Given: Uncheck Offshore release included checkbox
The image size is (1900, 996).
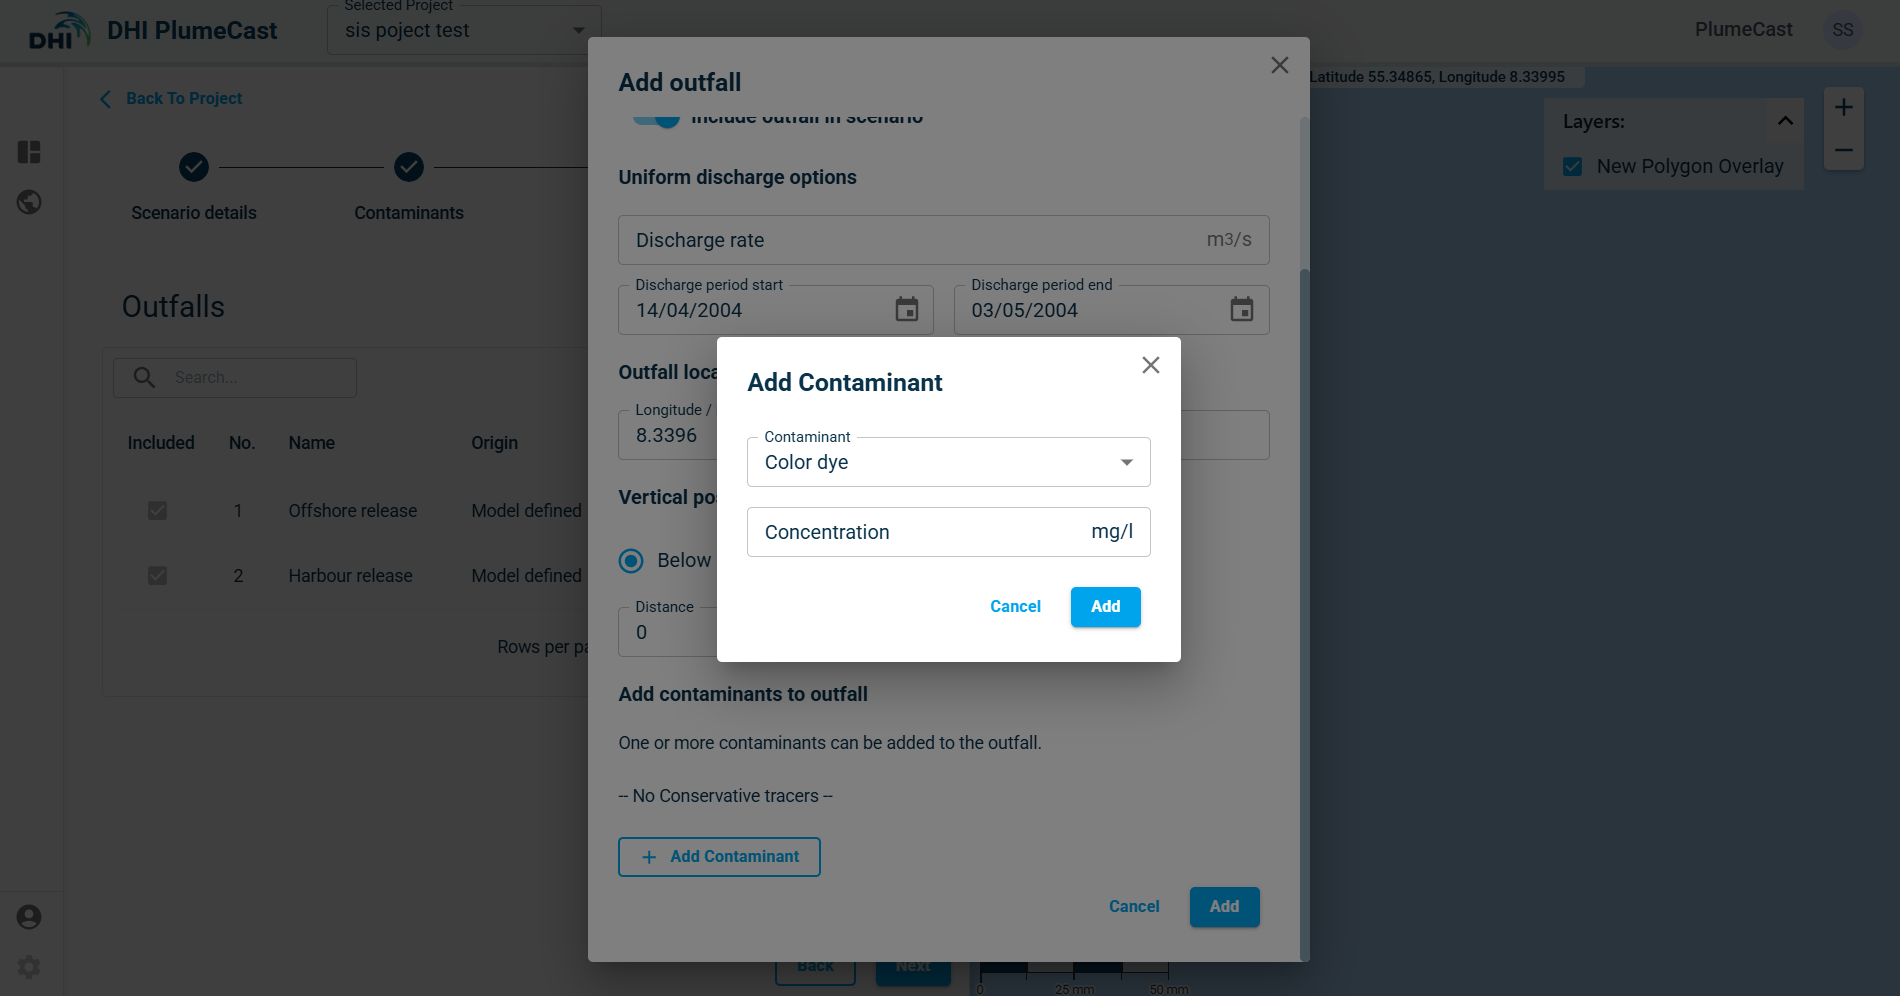Looking at the screenshot, I should [x=157, y=511].
